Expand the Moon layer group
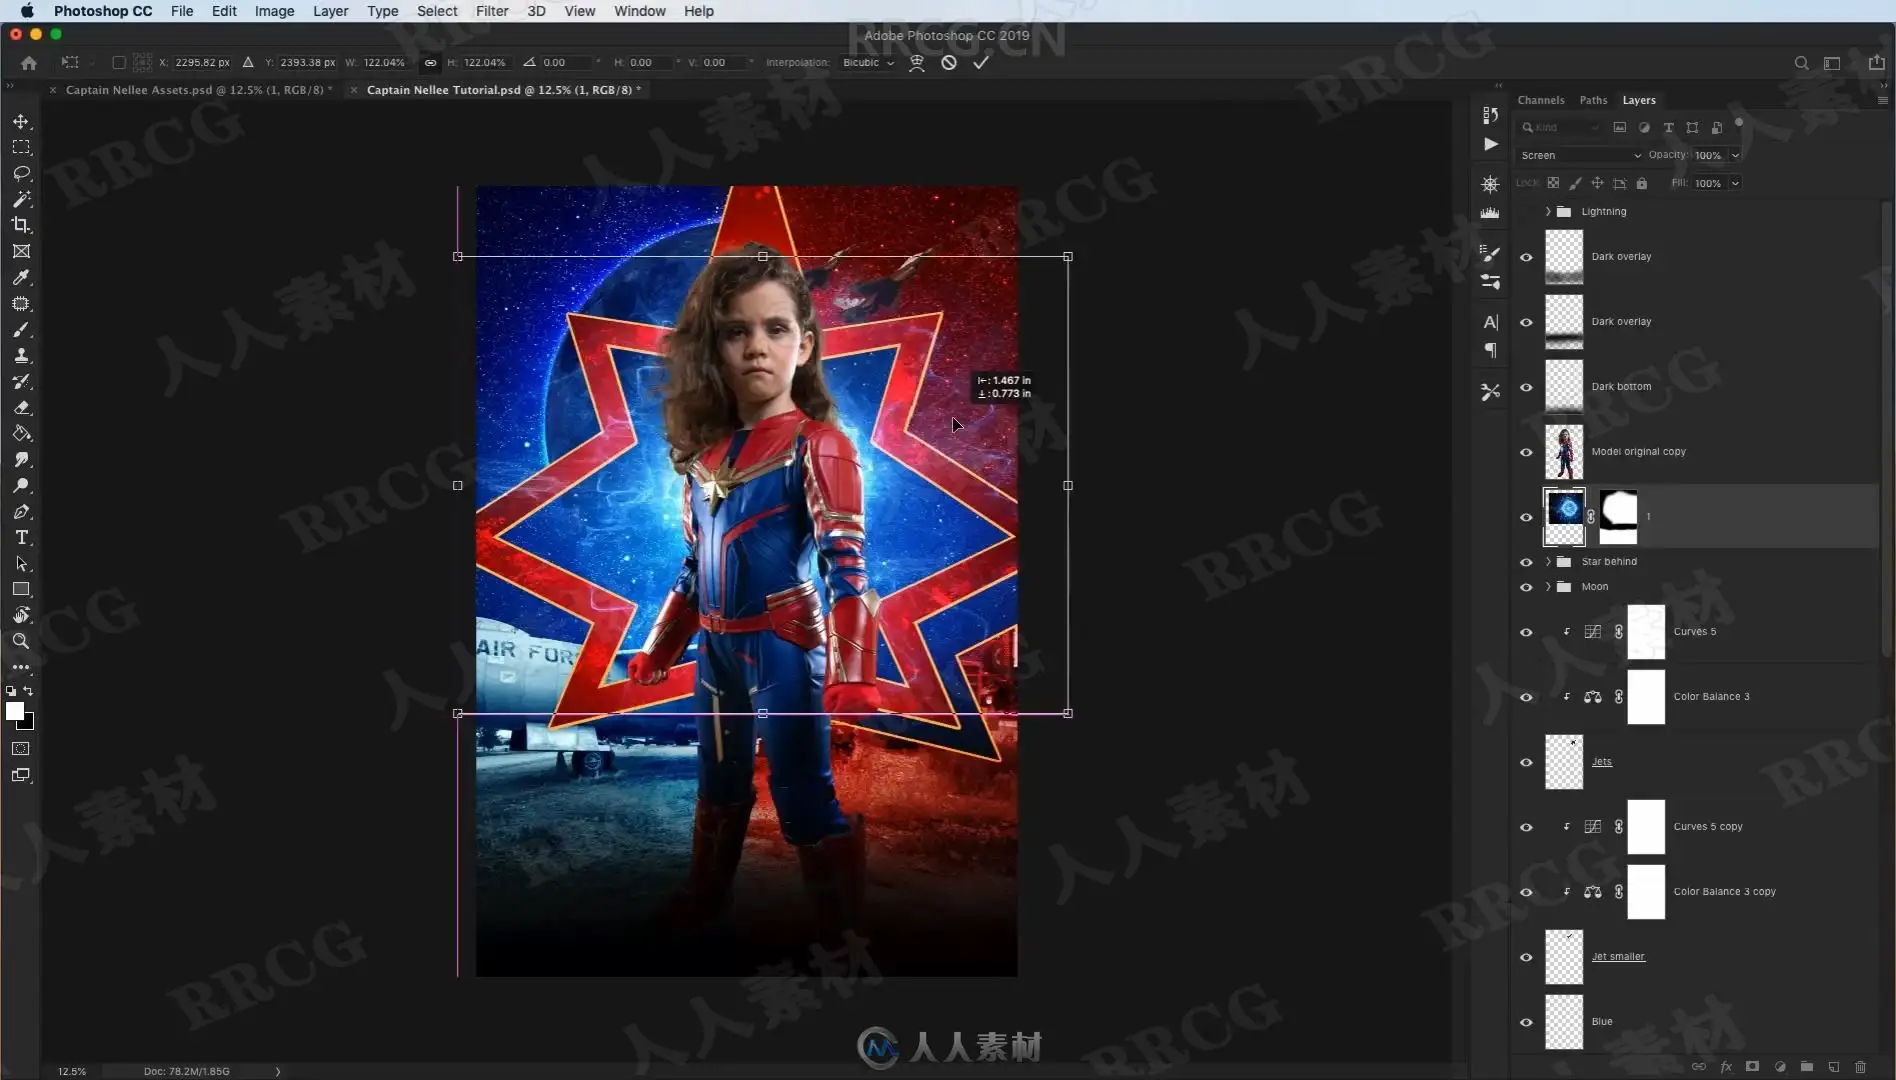The width and height of the screenshot is (1896, 1080). 1548,587
